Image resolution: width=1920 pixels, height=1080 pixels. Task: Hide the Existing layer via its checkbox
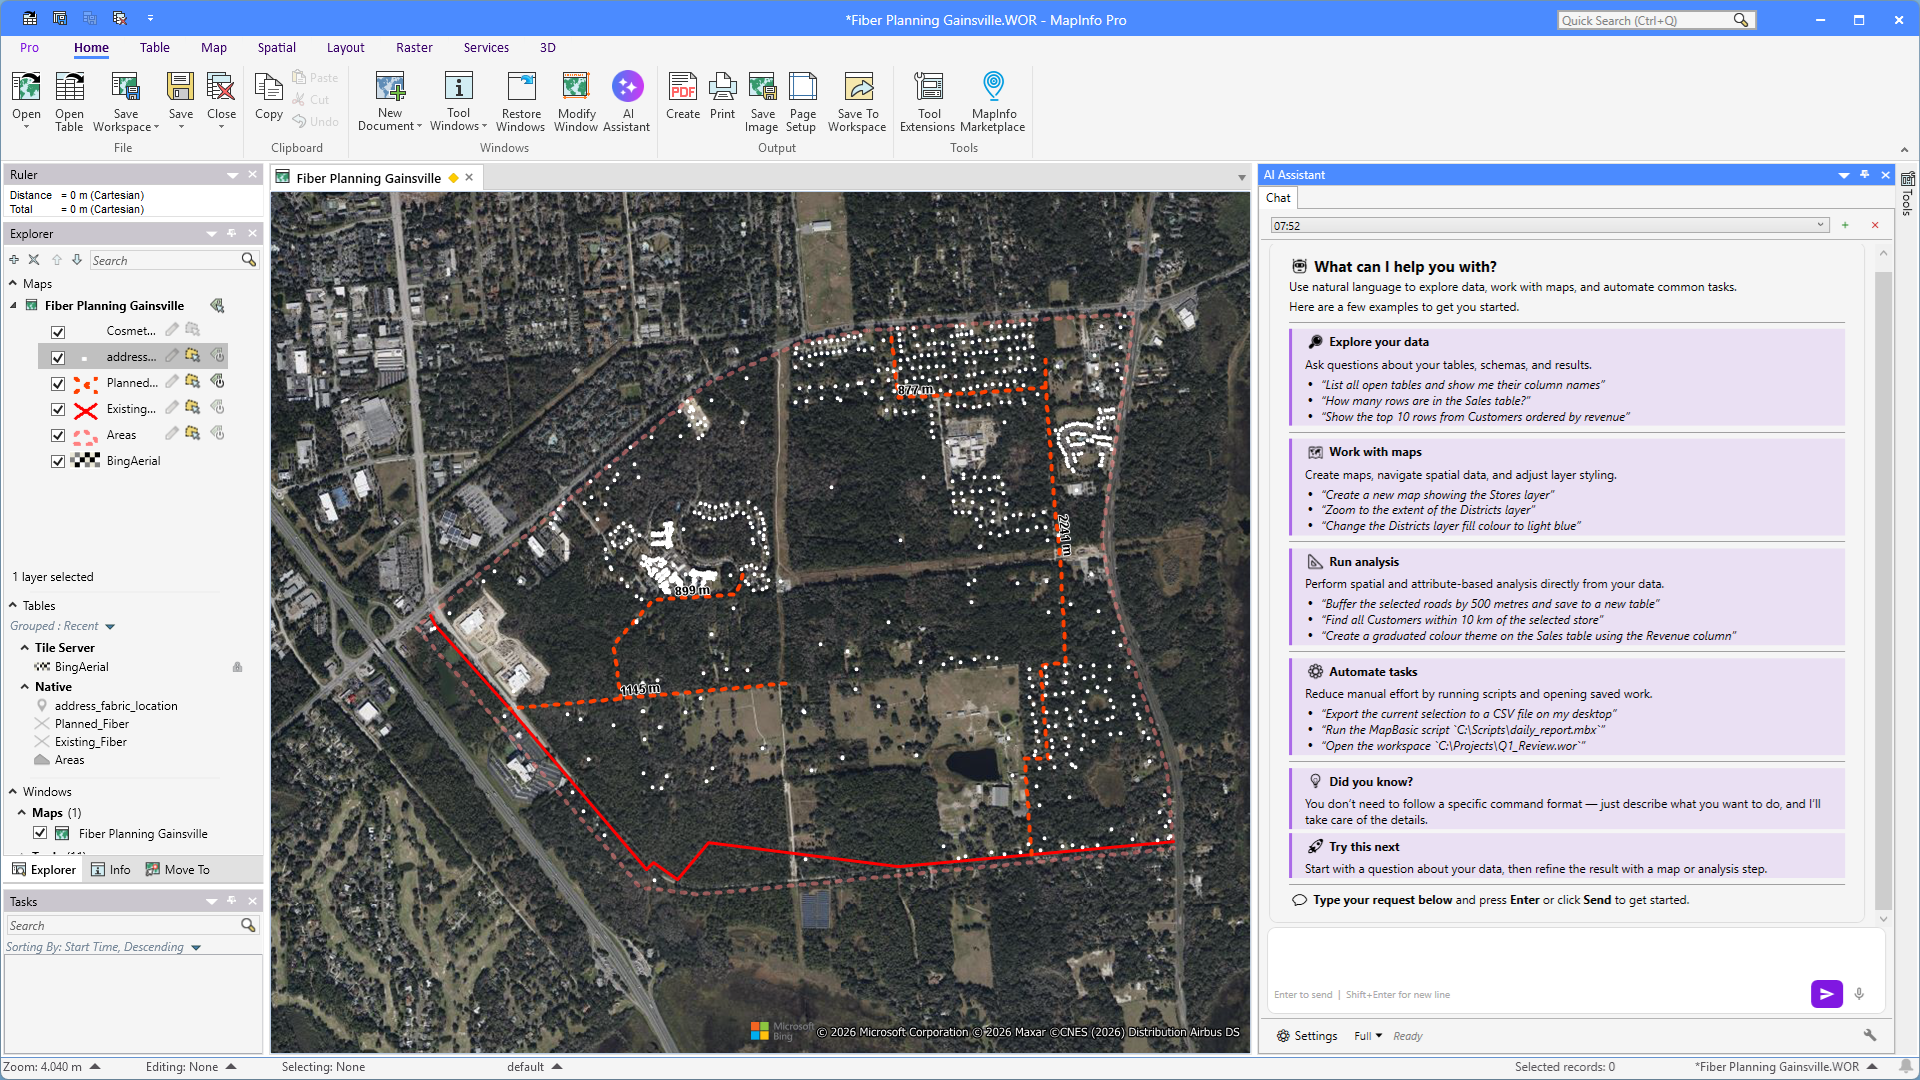point(58,409)
